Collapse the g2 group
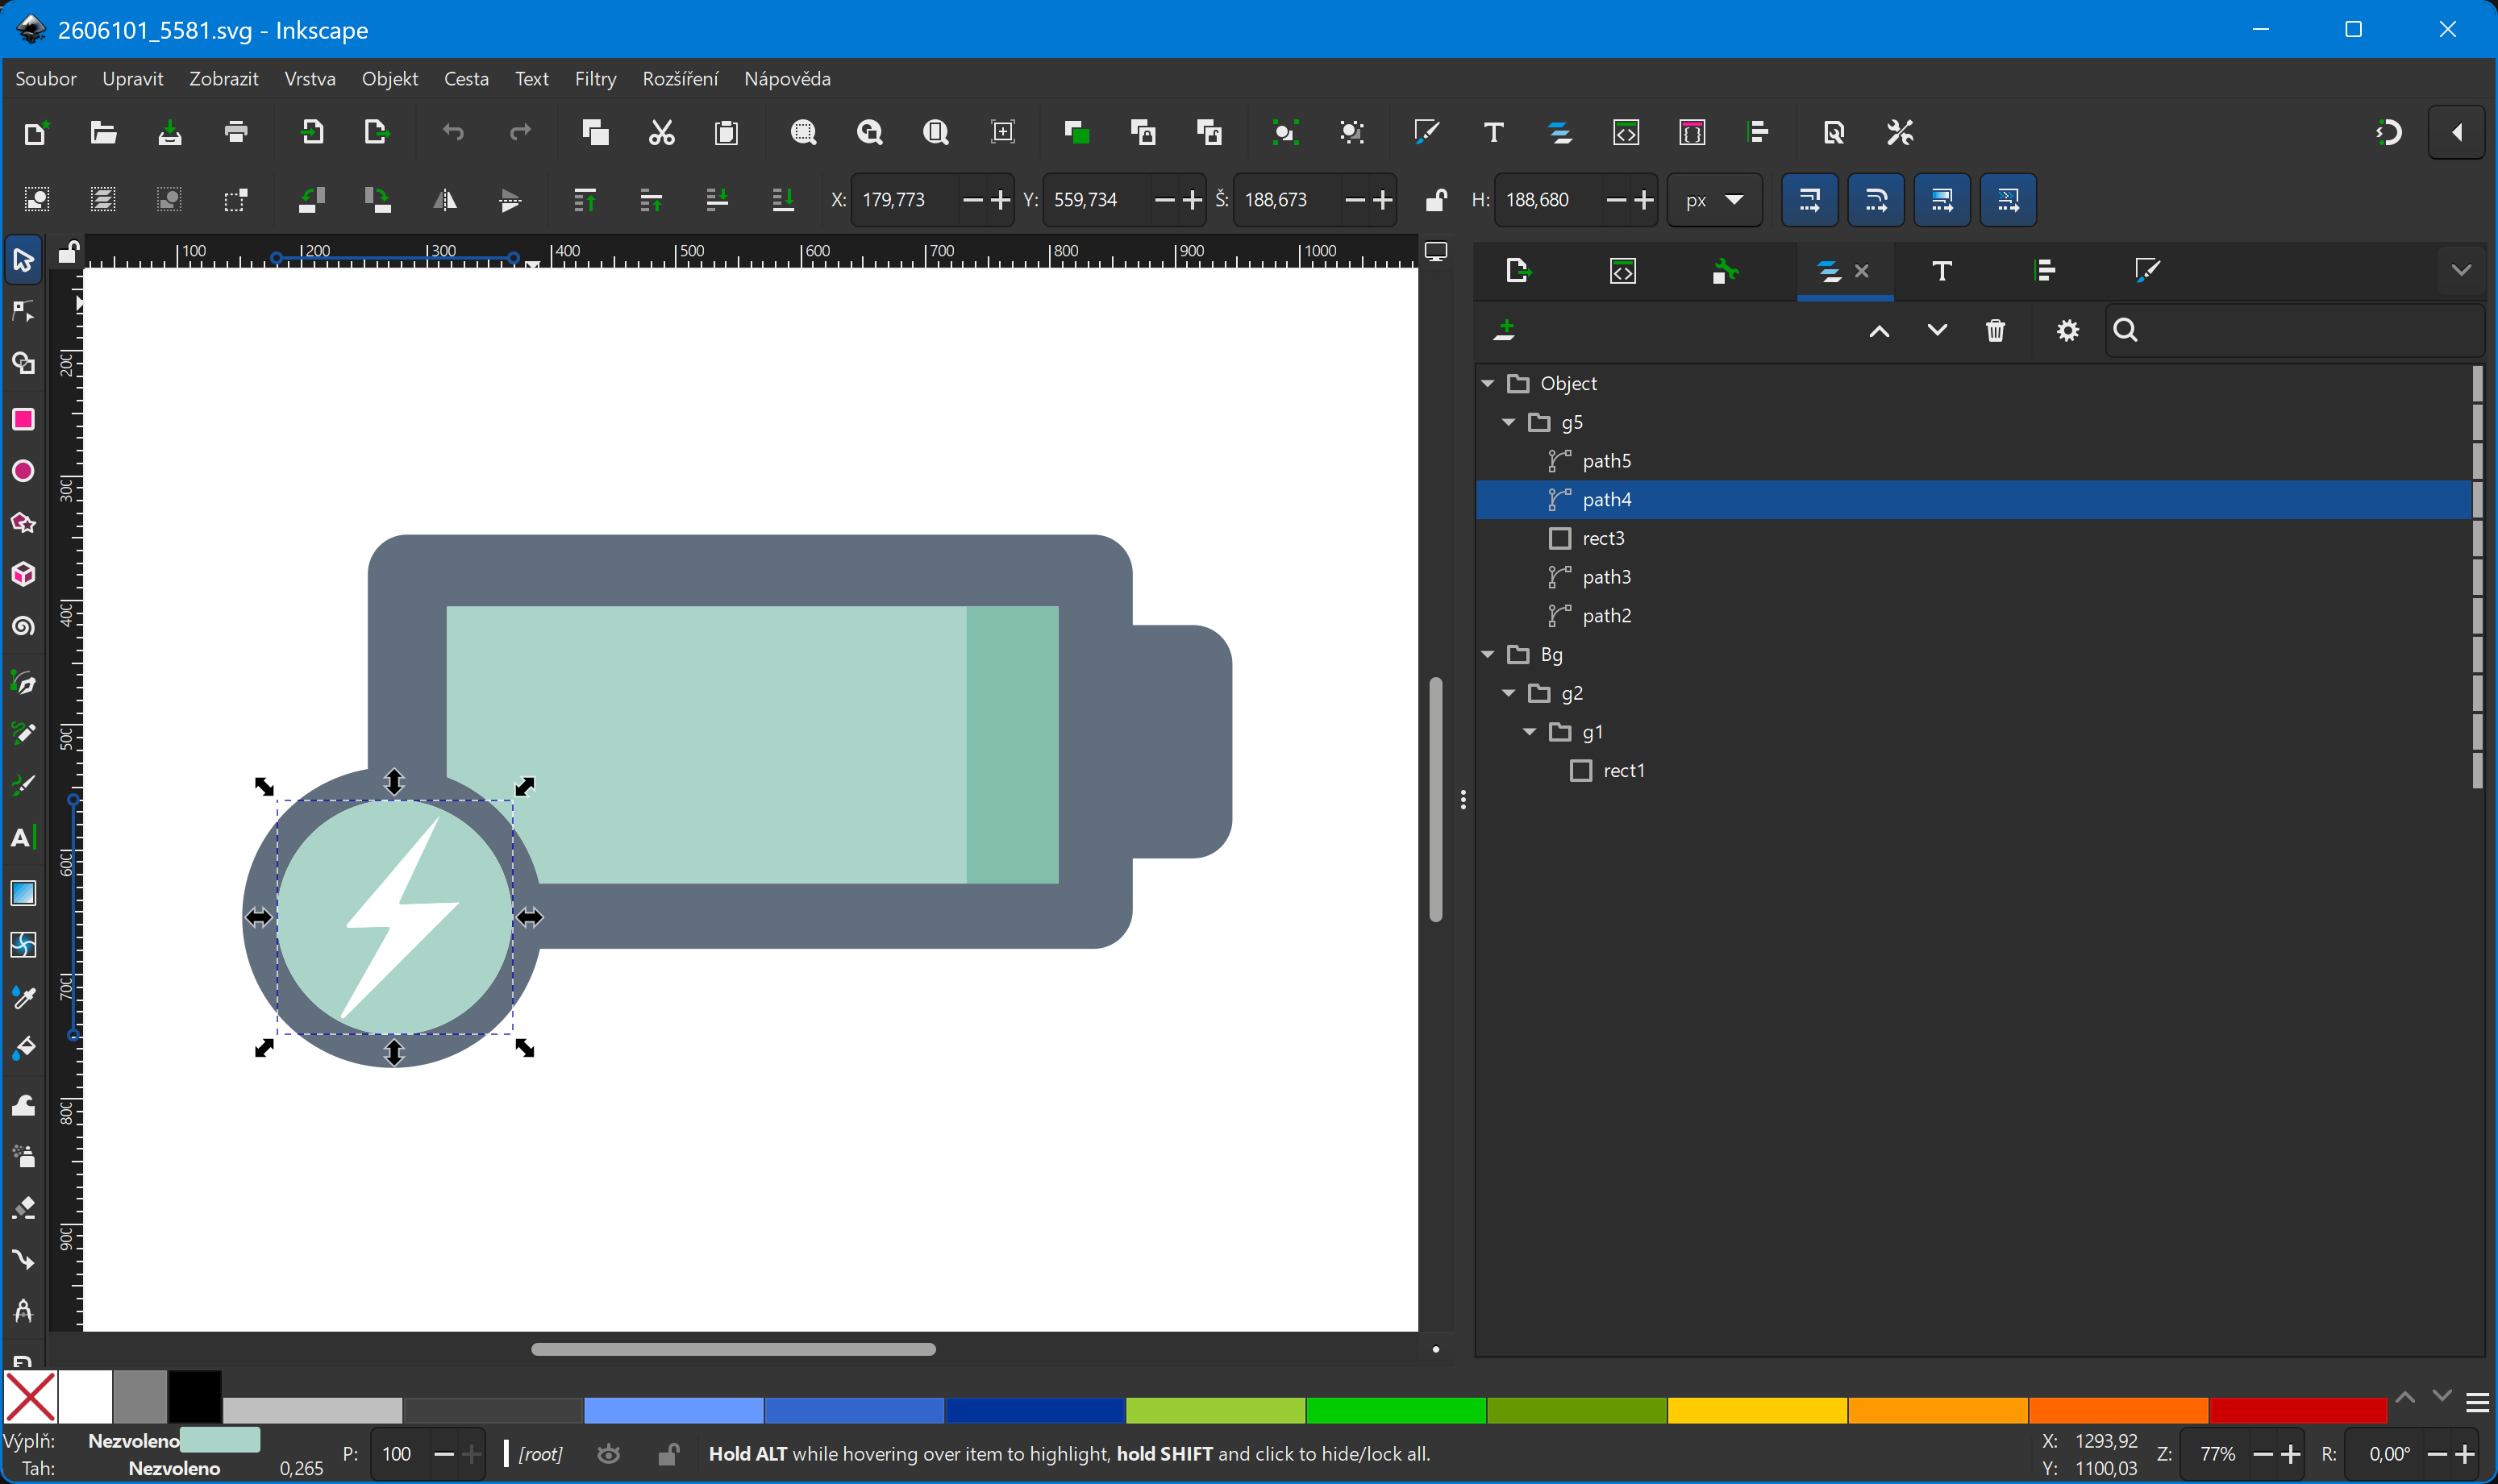 click(x=1508, y=693)
